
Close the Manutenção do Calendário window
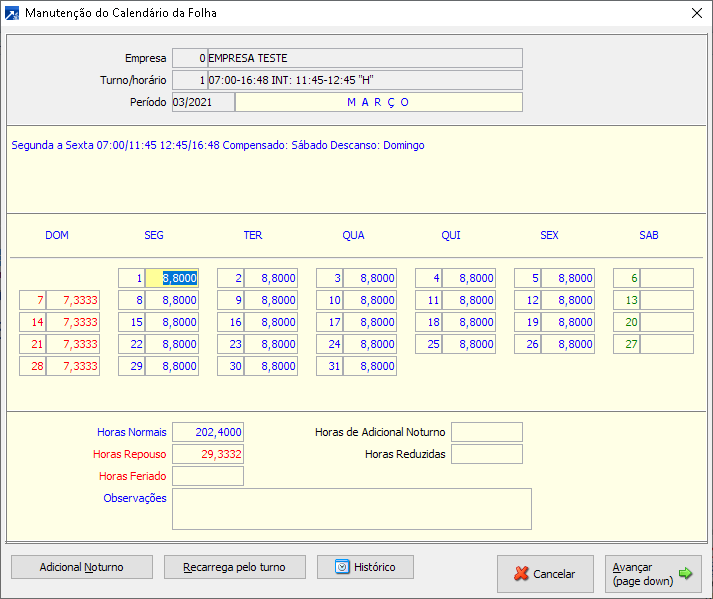pos(696,13)
